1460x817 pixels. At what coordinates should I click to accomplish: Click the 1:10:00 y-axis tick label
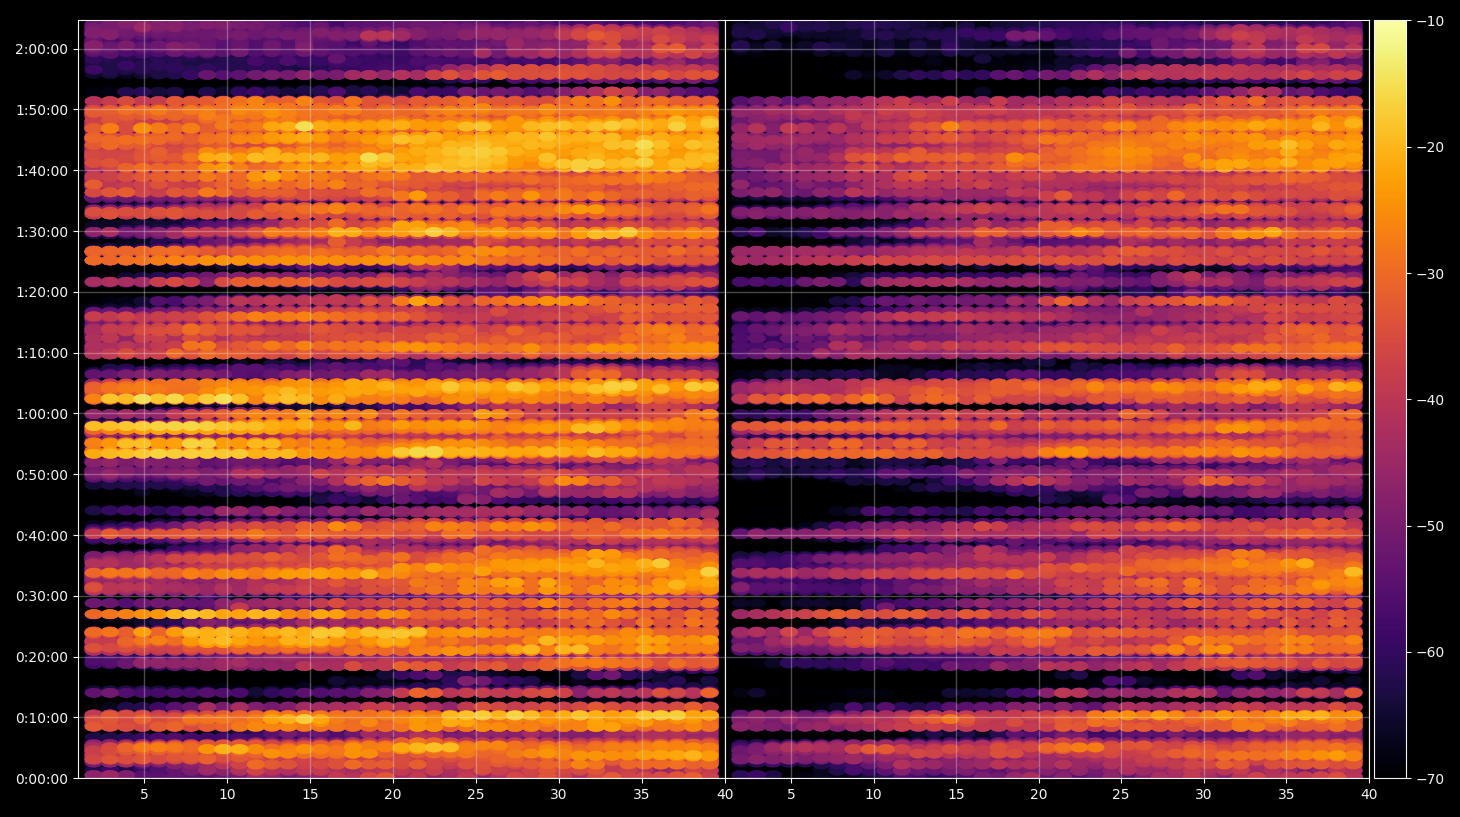[41, 353]
